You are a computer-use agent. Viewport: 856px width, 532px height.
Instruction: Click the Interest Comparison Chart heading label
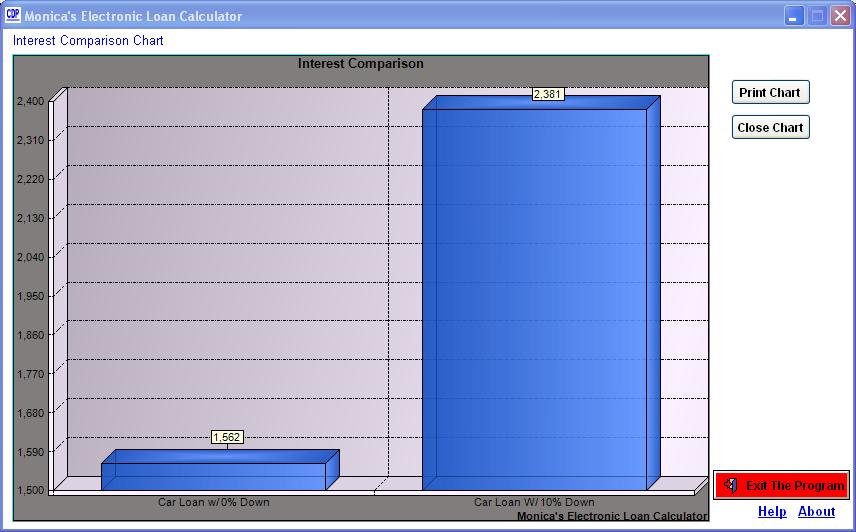[88, 41]
